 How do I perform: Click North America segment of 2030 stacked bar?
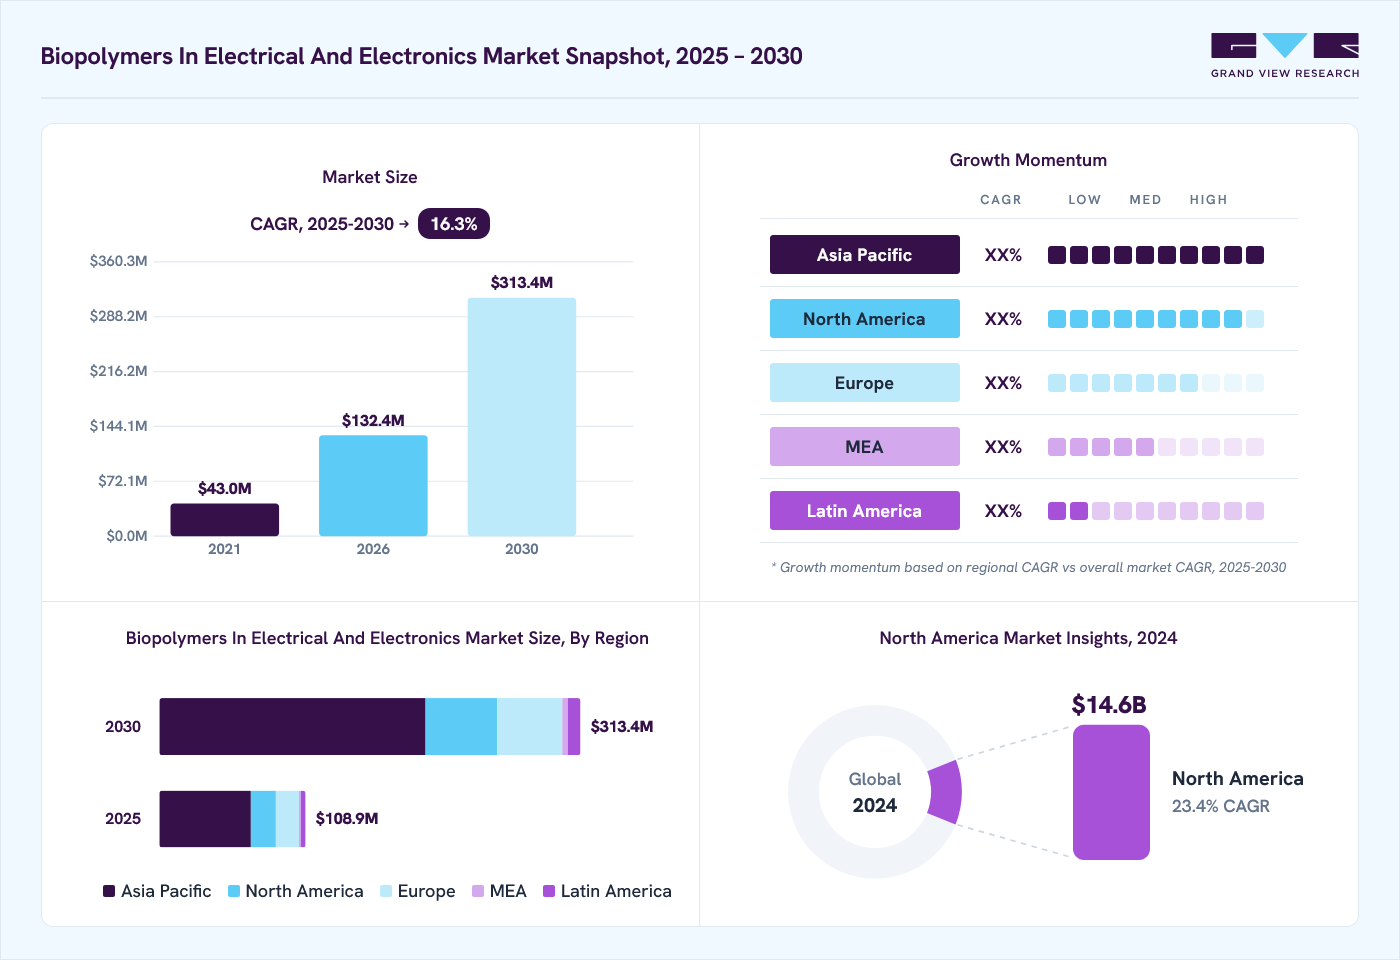click(461, 727)
